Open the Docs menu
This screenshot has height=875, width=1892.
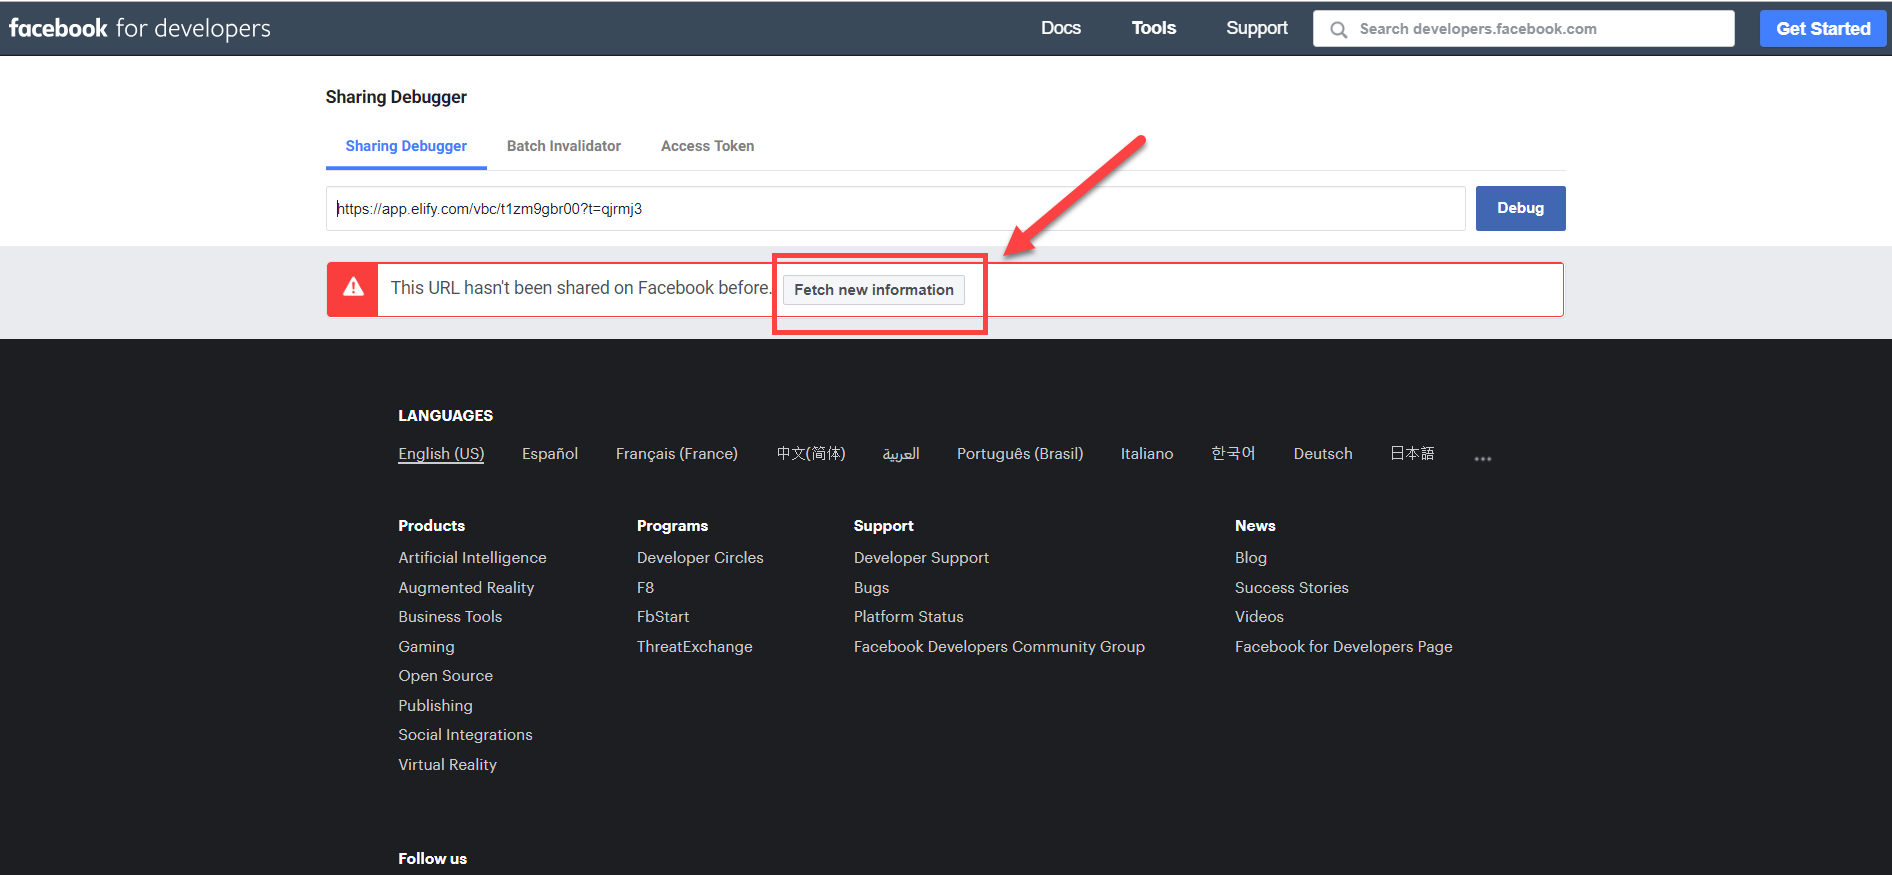pyautogui.click(x=1060, y=28)
